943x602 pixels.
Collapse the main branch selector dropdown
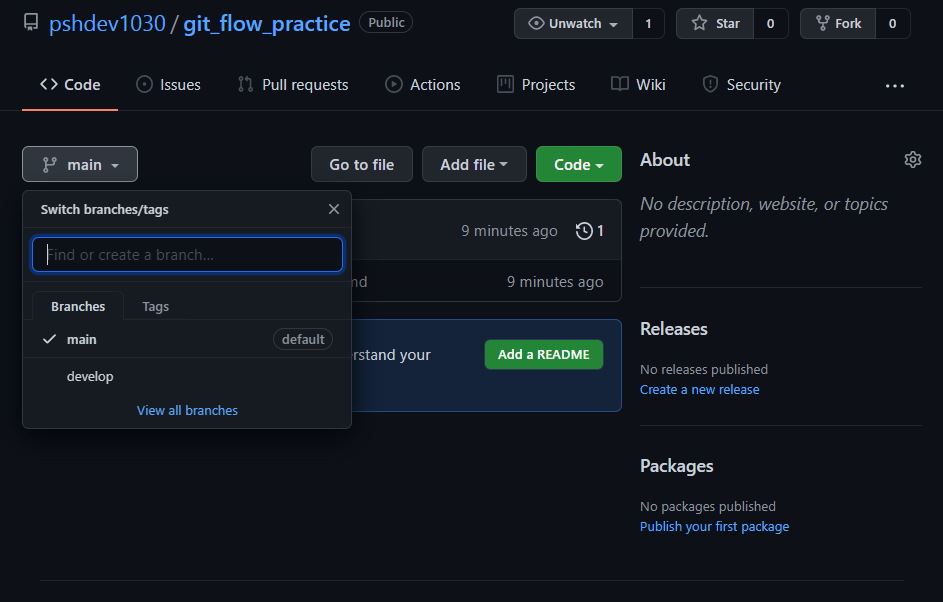click(80, 164)
